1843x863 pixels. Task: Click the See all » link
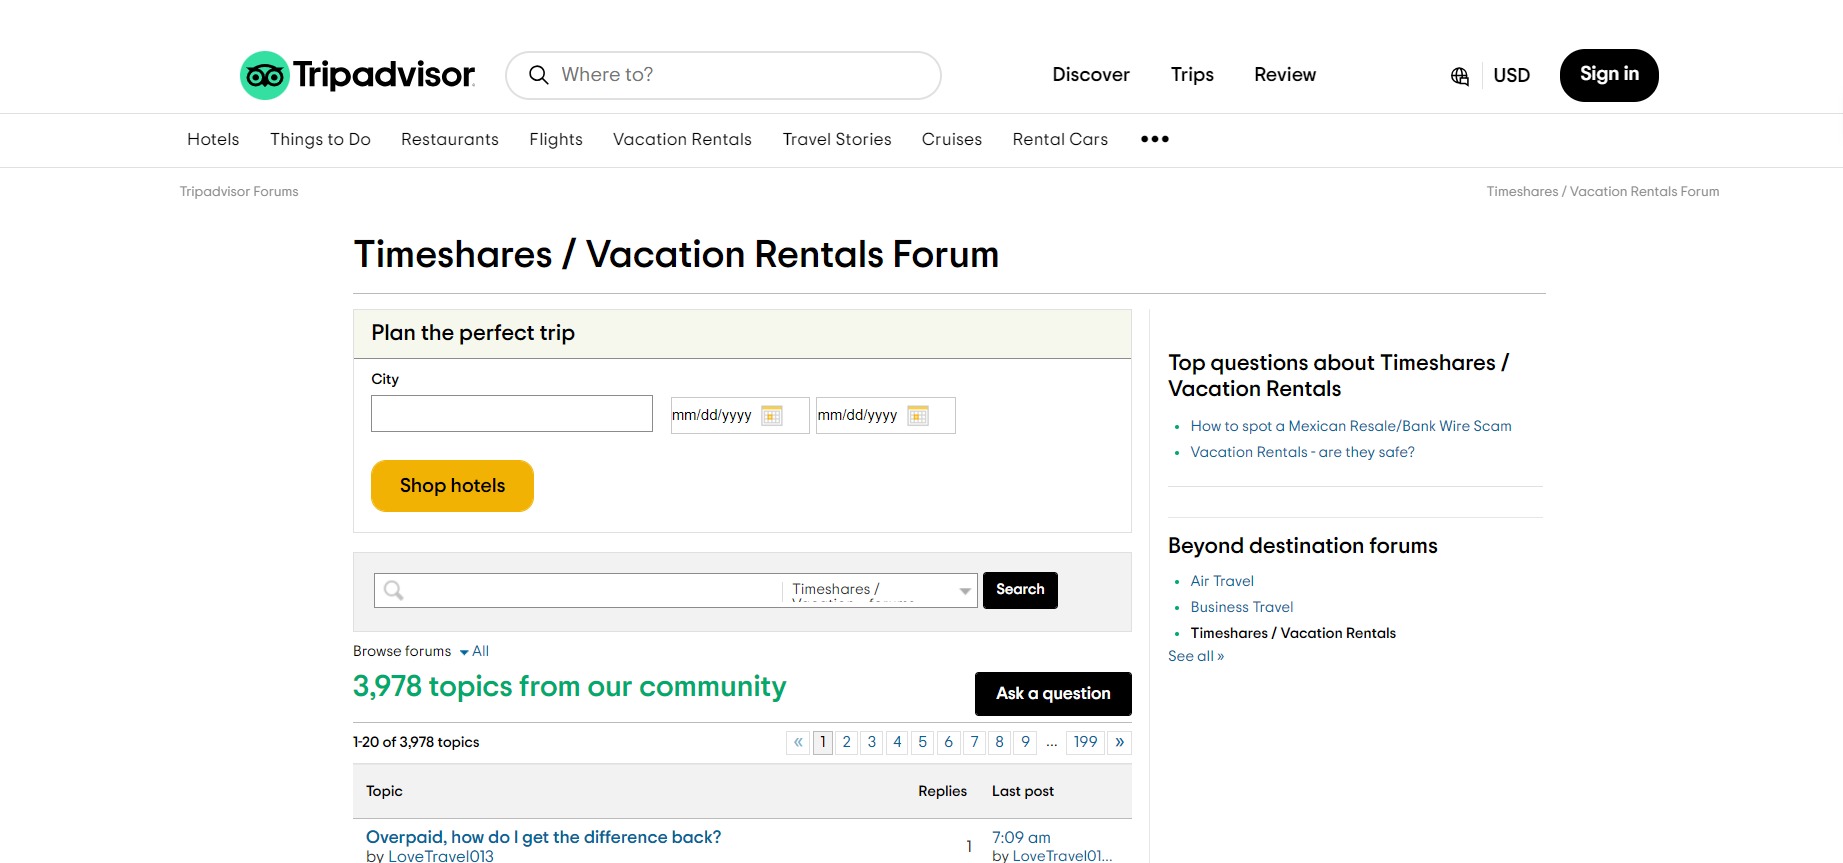(x=1196, y=656)
